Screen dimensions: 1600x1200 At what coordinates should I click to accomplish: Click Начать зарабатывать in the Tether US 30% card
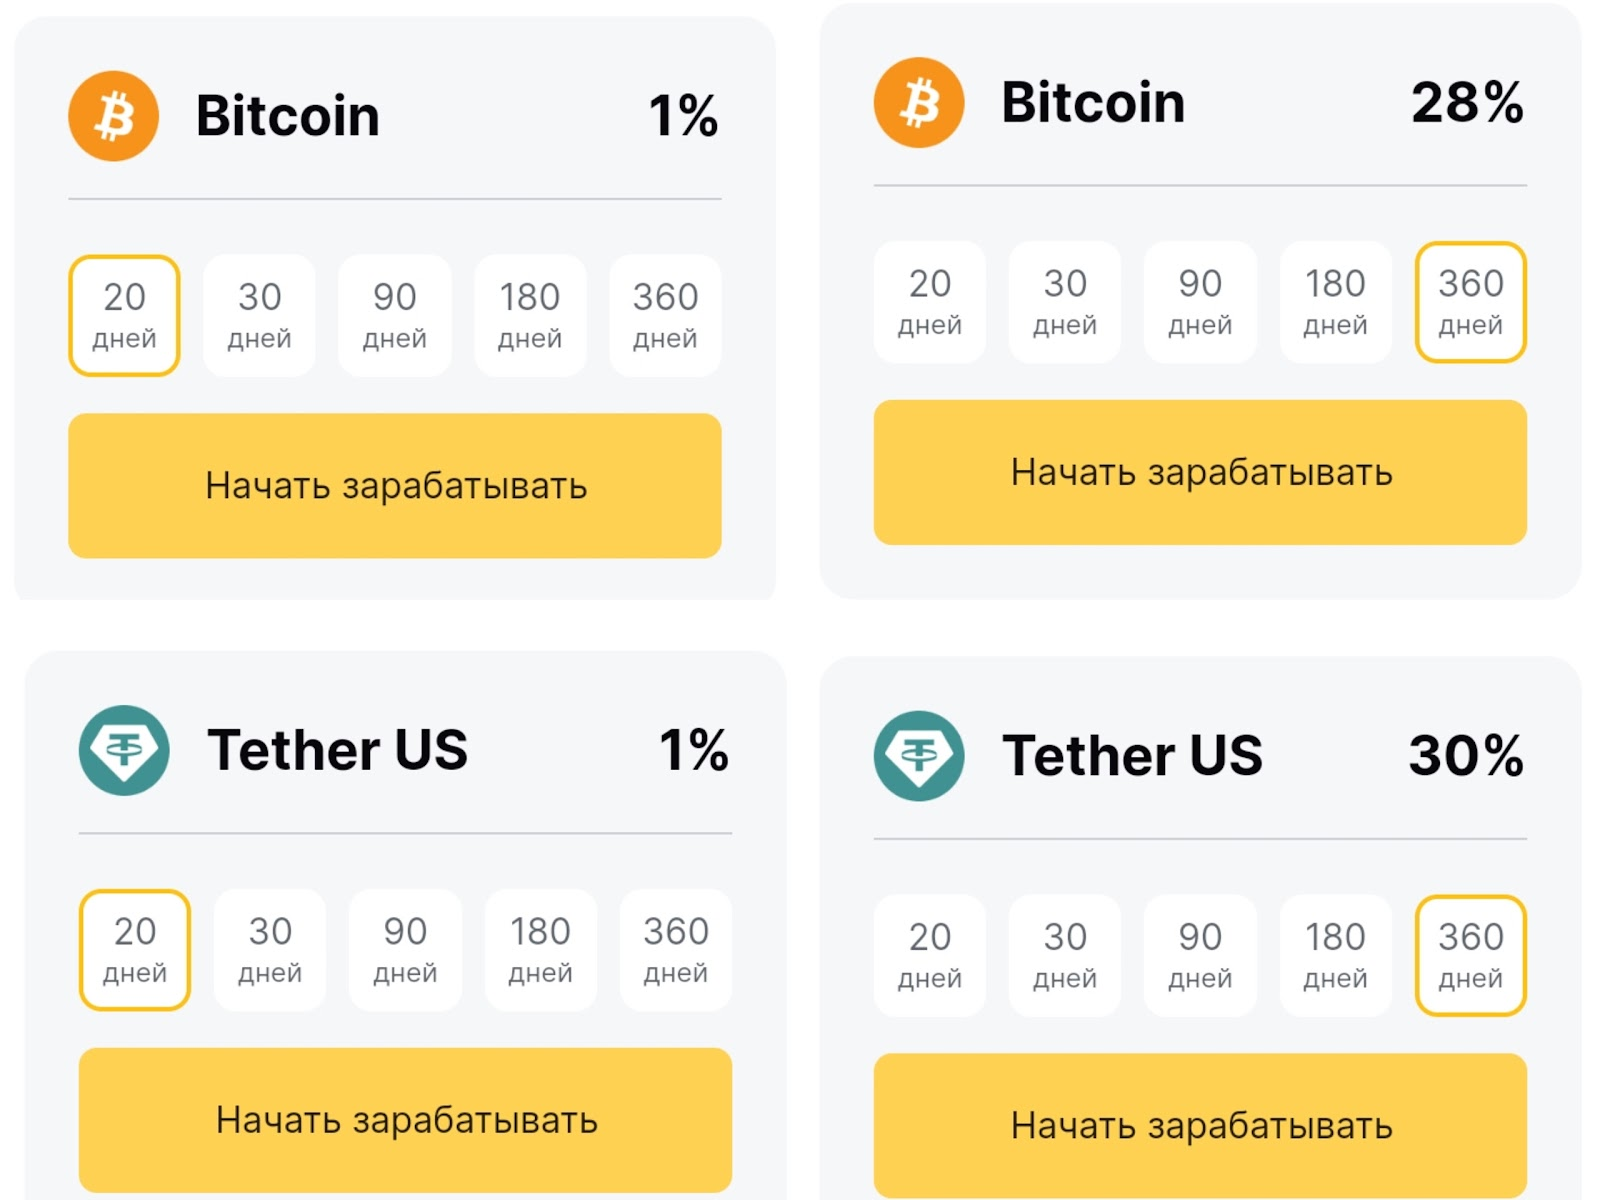(1200, 1126)
